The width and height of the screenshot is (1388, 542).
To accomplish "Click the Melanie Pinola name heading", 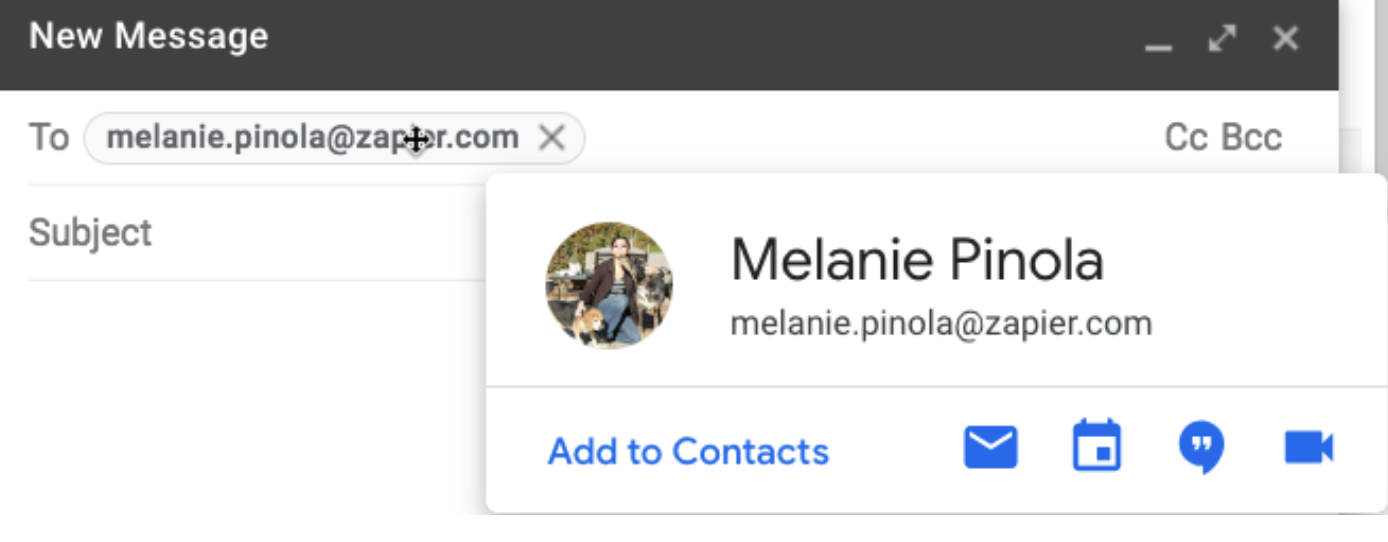I will (917, 260).
